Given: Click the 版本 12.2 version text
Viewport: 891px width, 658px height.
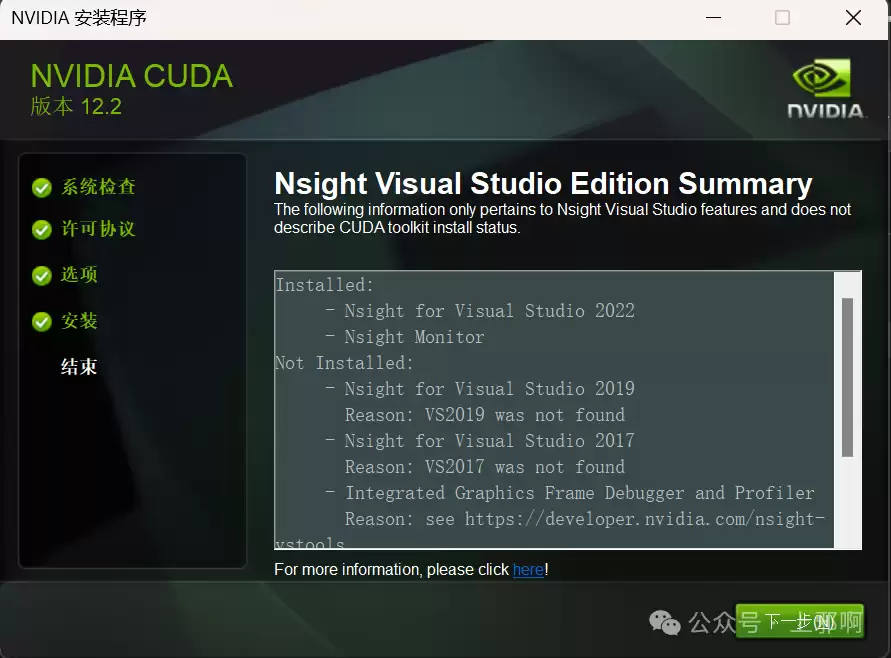Looking at the screenshot, I should [x=76, y=107].
